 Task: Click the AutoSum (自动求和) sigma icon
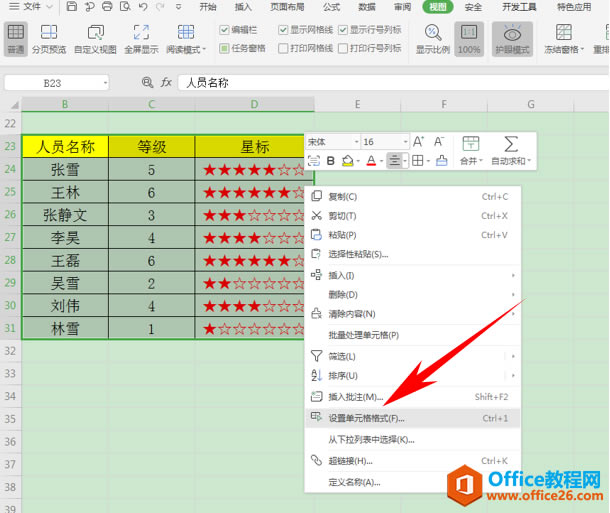511,144
